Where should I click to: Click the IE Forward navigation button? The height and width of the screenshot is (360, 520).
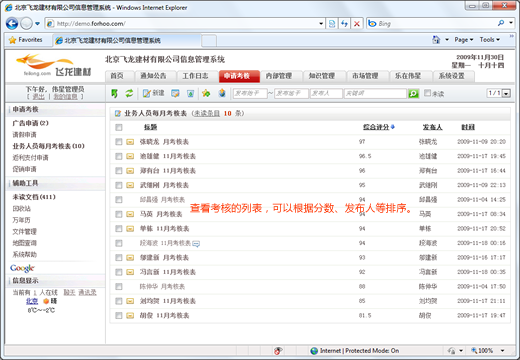click(x=26, y=23)
